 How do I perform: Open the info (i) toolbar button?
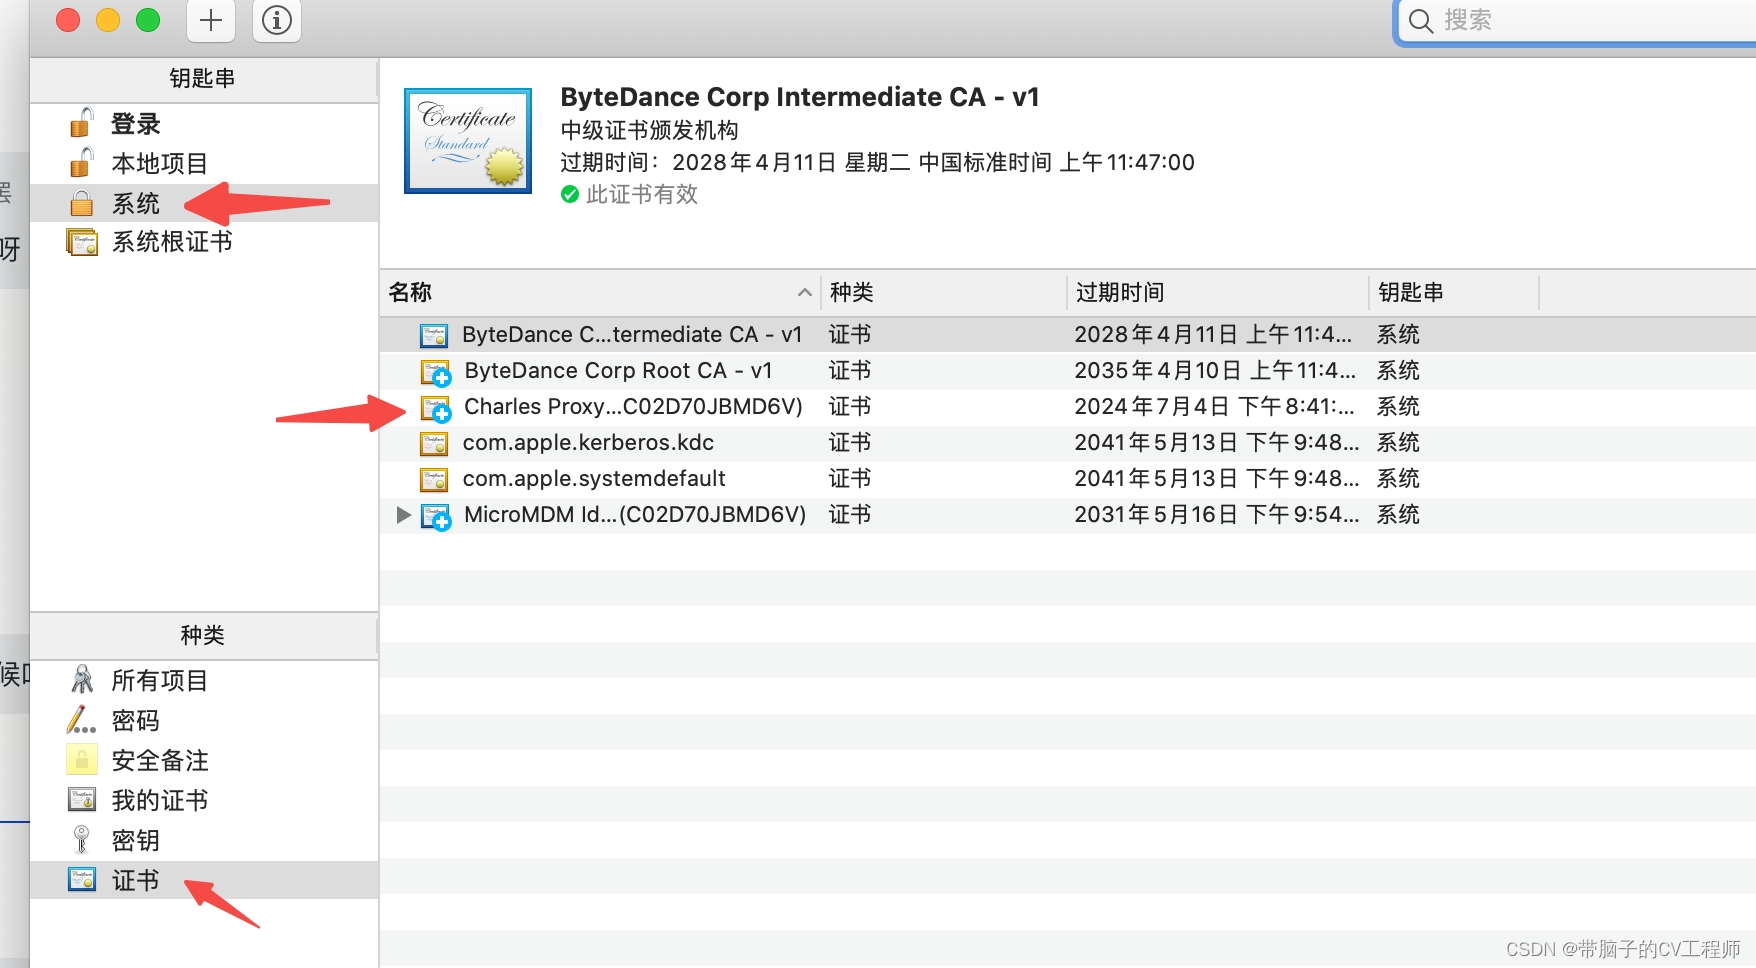click(x=277, y=20)
